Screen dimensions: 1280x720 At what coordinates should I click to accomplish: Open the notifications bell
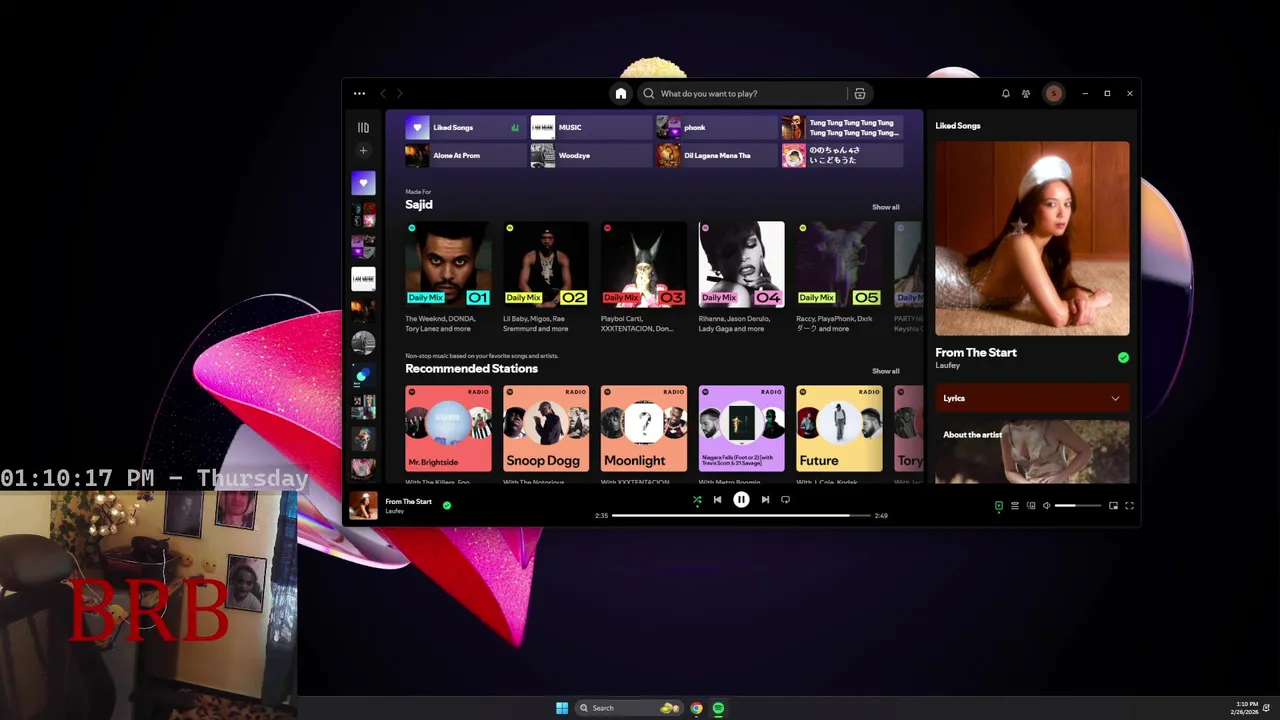click(x=1005, y=93)
